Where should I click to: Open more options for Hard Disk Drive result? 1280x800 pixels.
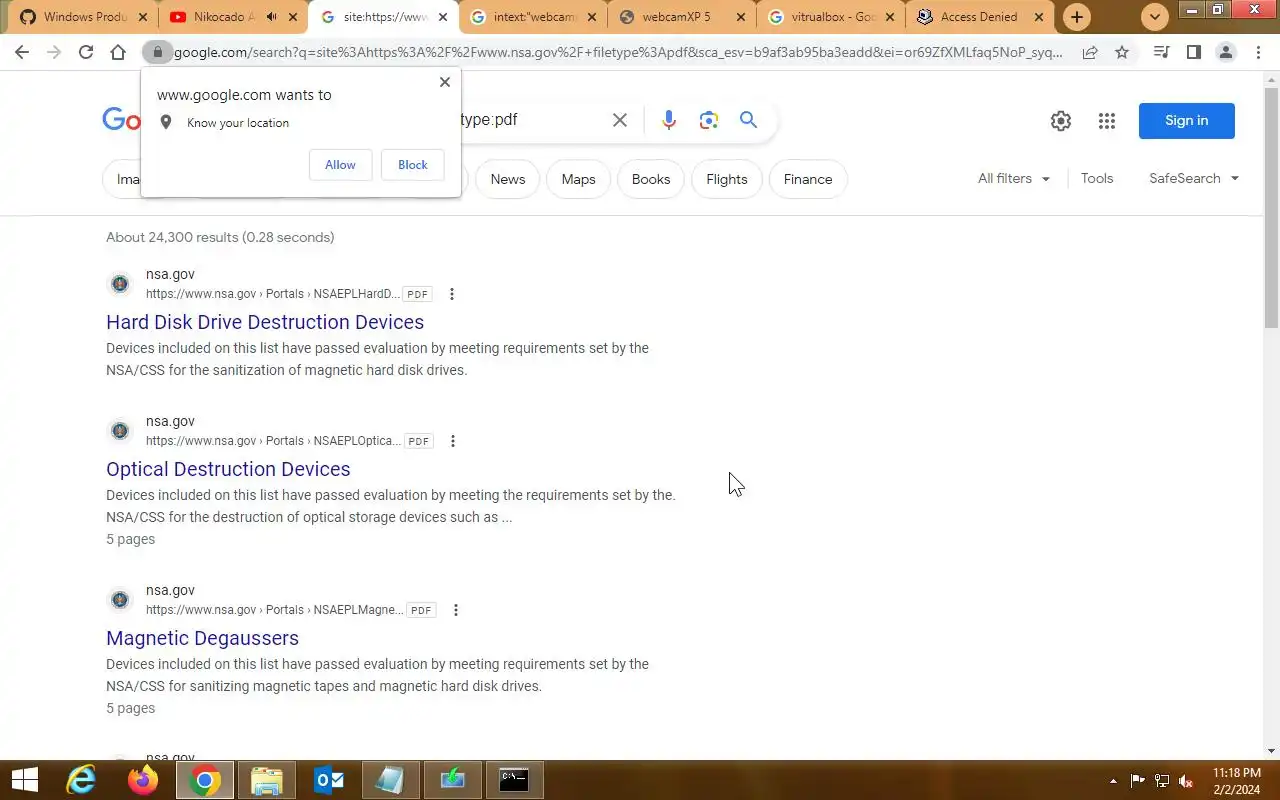(452, 294)
